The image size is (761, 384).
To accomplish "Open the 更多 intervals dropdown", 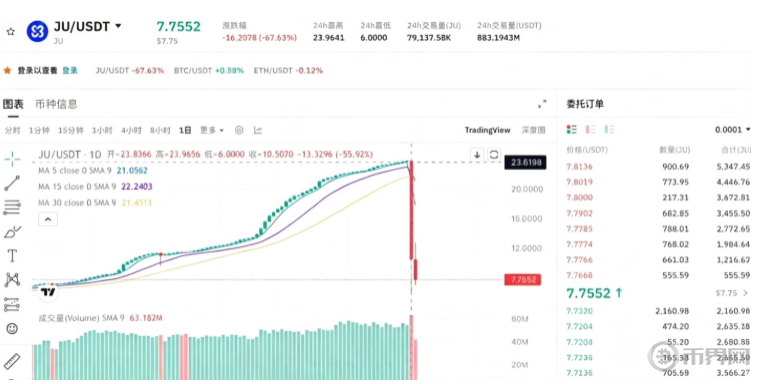I will pyautogui.click(x=212, y=130).
